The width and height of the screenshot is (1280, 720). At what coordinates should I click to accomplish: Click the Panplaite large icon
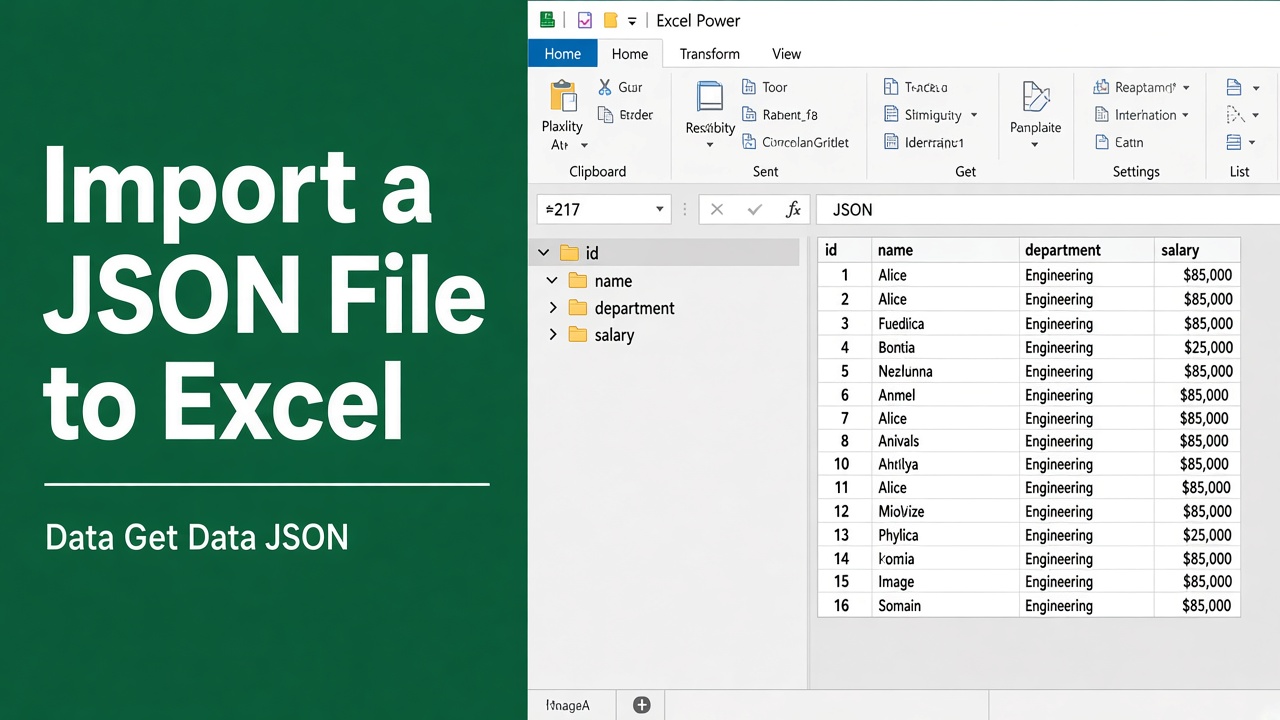point(1036,98)
